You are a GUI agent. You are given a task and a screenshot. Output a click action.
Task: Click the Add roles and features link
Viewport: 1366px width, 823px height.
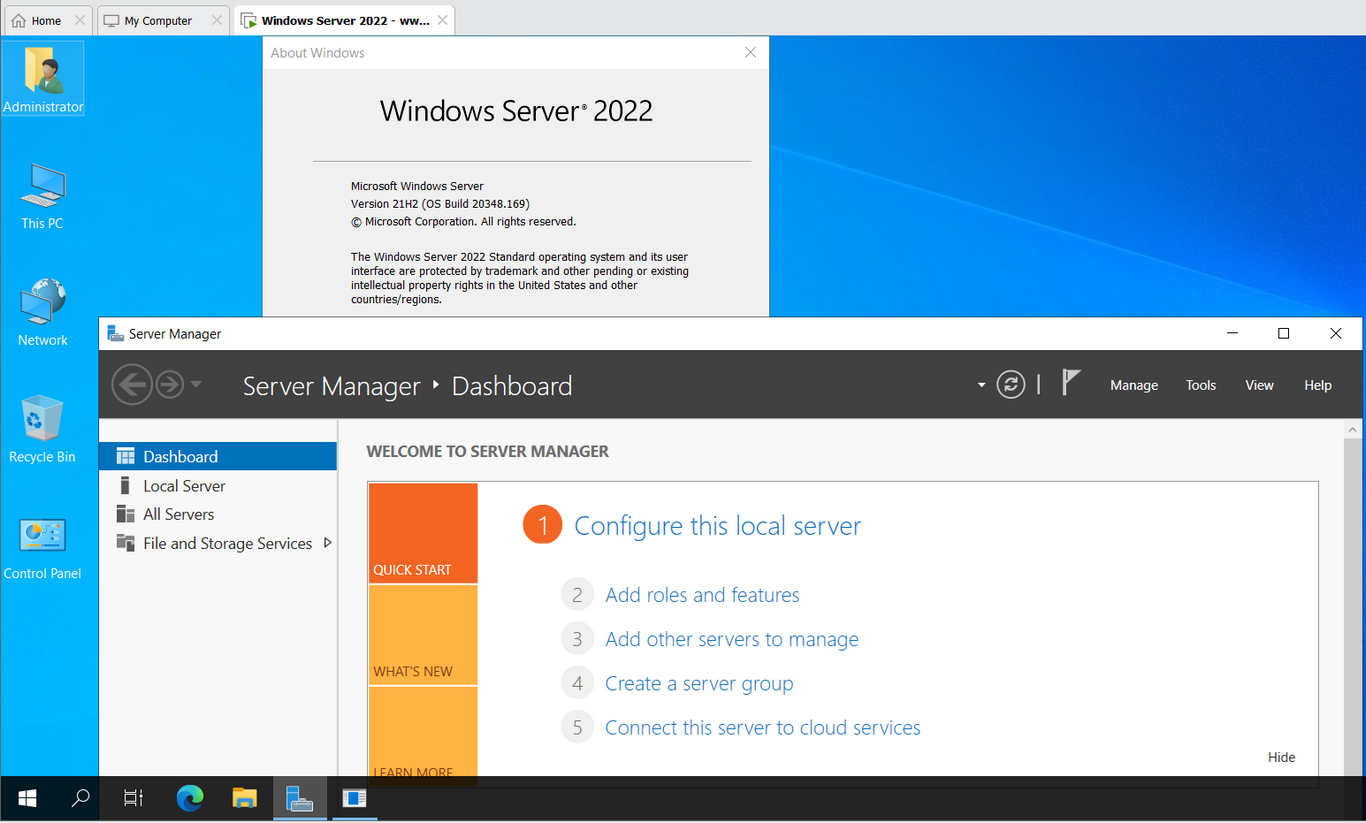(x=701, y=594)
